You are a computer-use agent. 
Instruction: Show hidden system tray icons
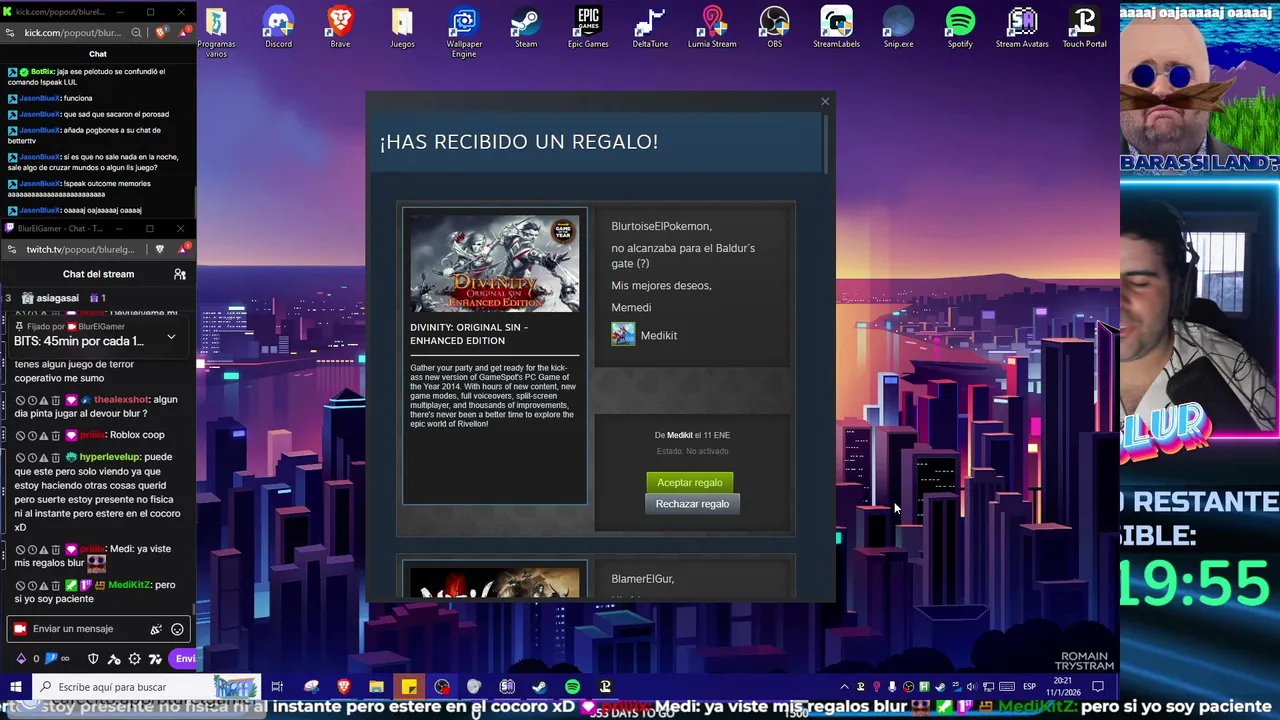coord(844,687)
